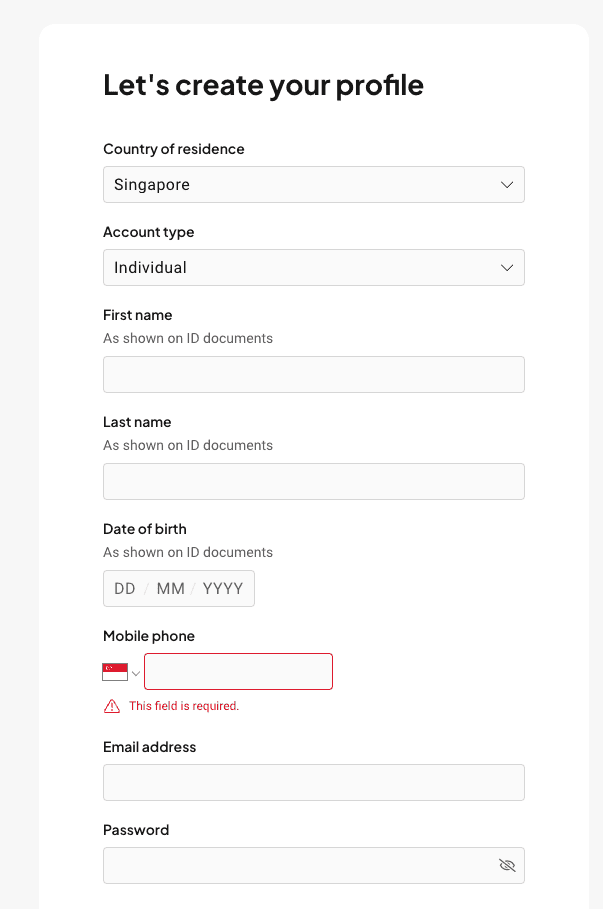Click the MM month field
Viewport: 603px width, 909px height.
(x=170, y=589)
